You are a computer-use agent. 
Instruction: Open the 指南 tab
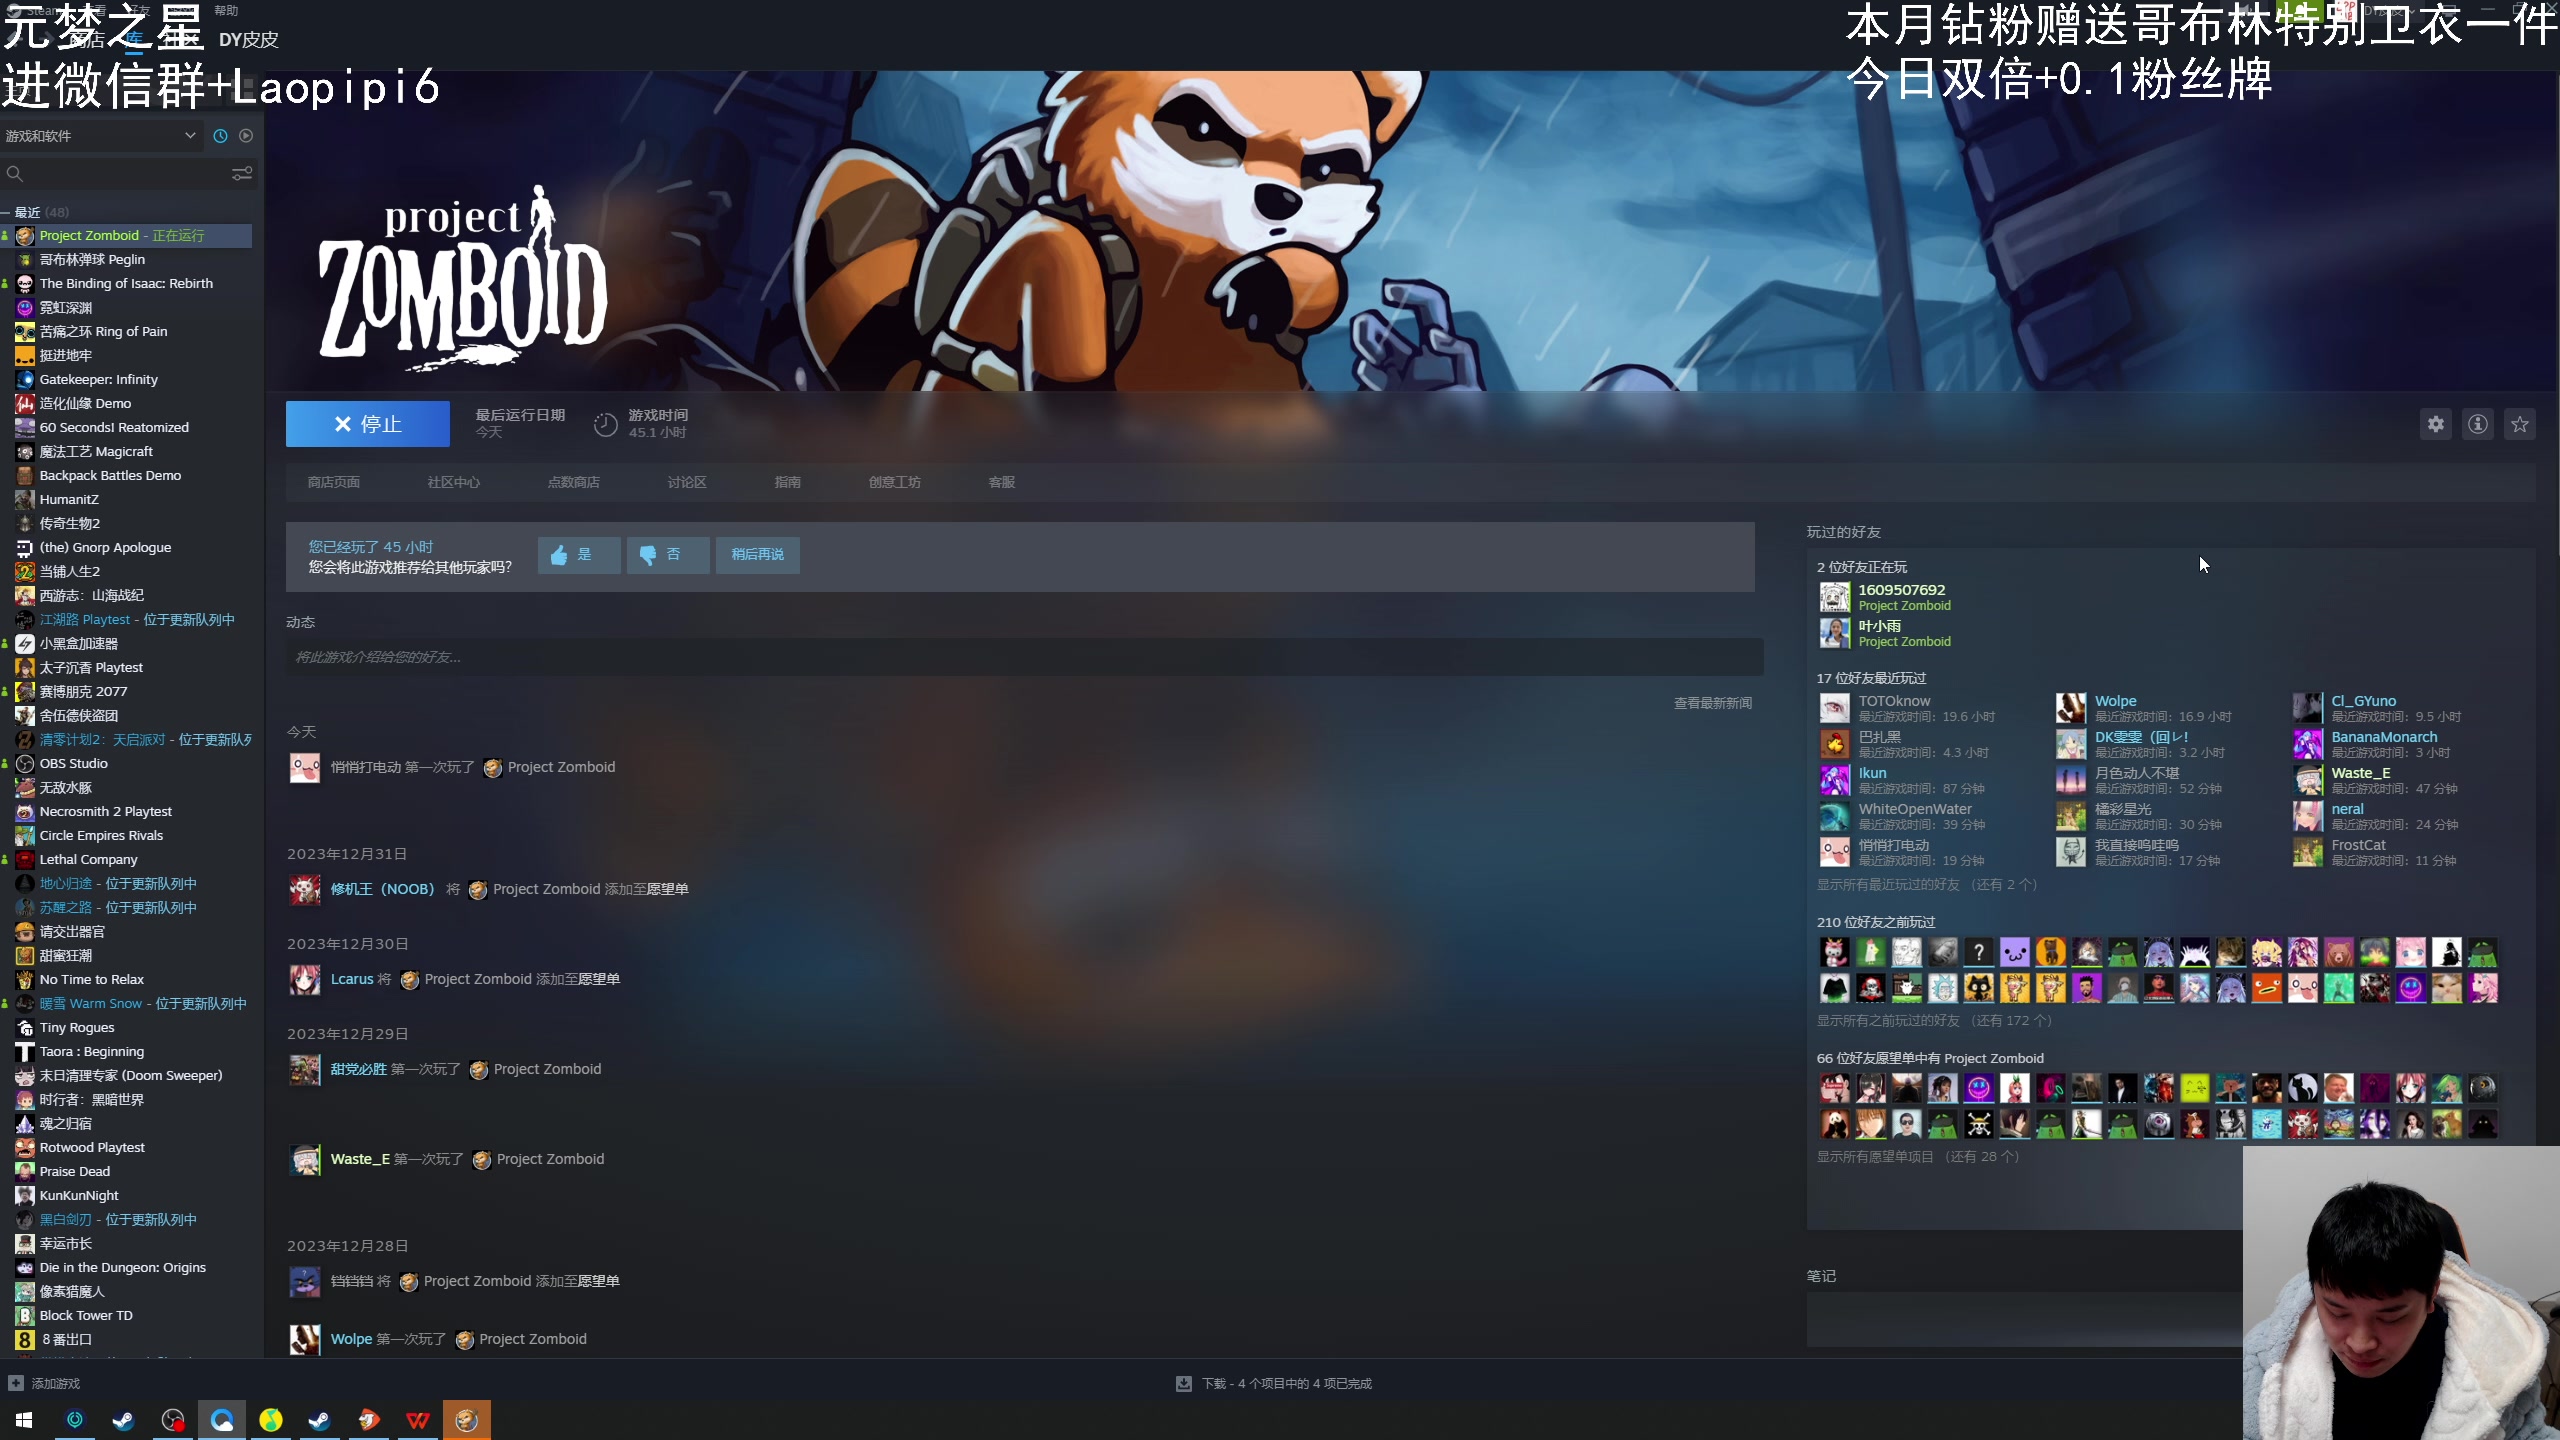point(788,482)
